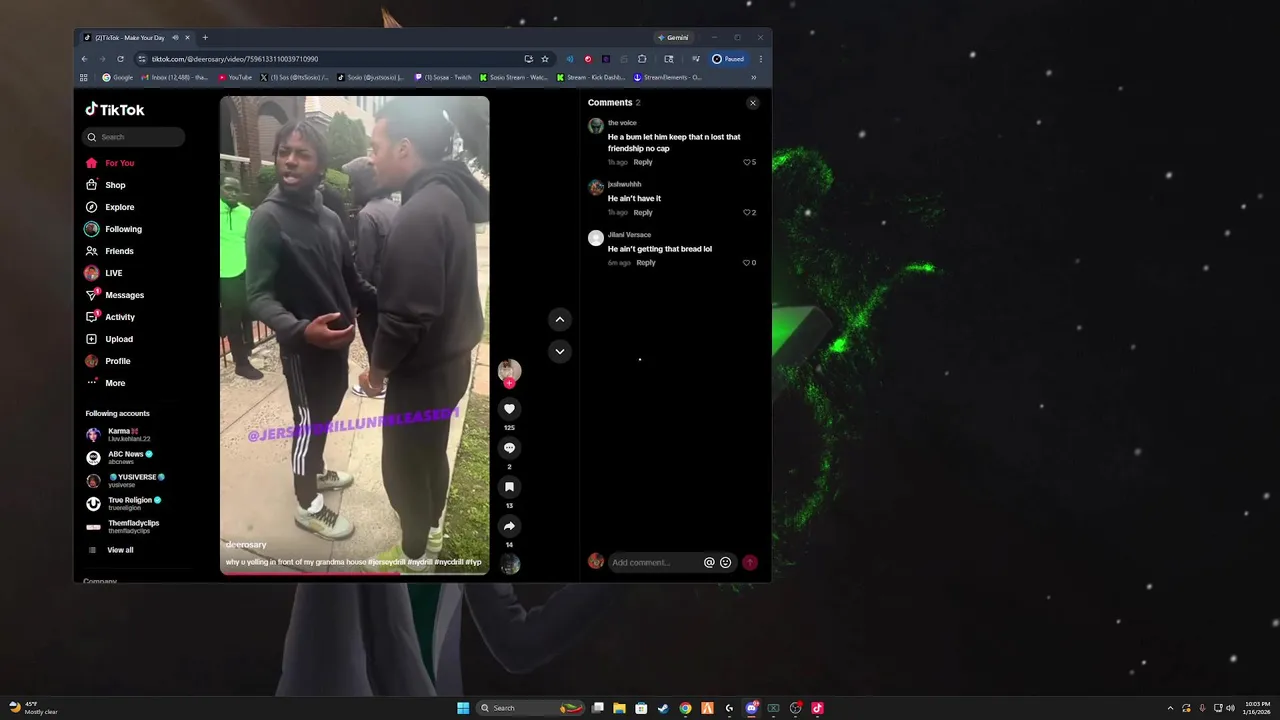Image resolution: width=1280 pixels, height=720 pixels.
Task: Expand the View all following accounts
Action: (x=110, y=550)
